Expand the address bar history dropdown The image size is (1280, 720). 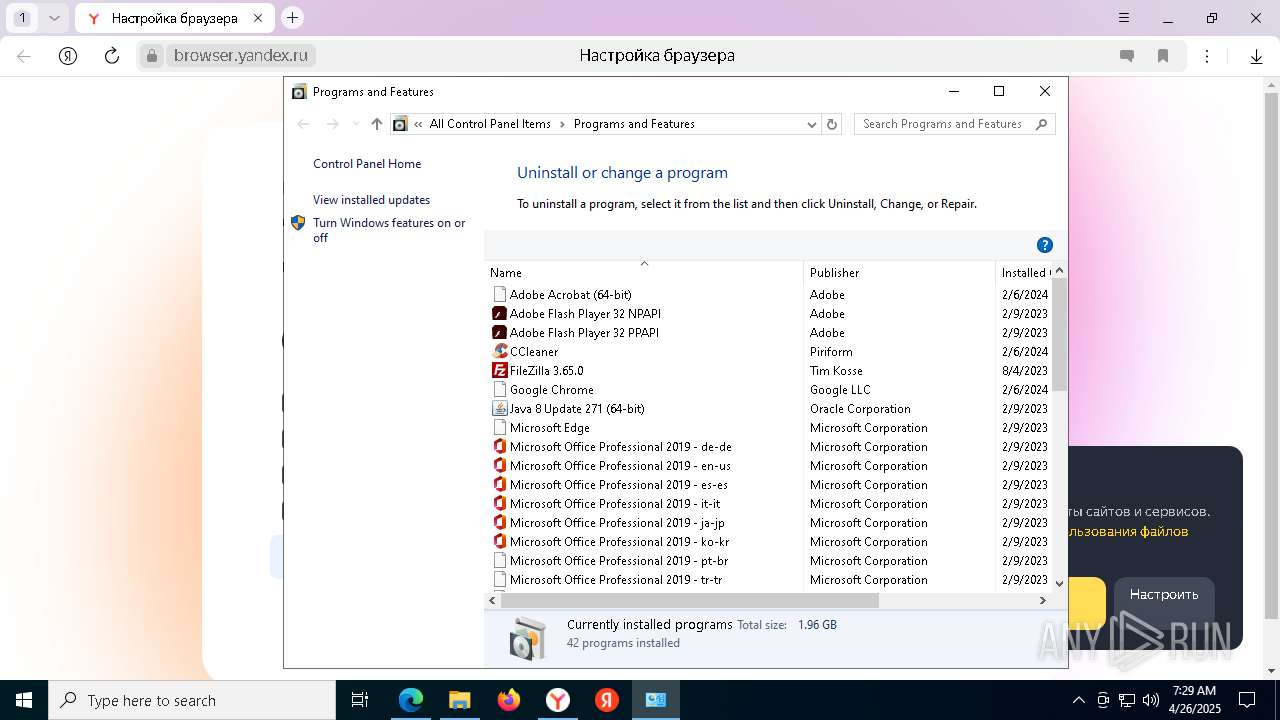(x=812, y=124)
